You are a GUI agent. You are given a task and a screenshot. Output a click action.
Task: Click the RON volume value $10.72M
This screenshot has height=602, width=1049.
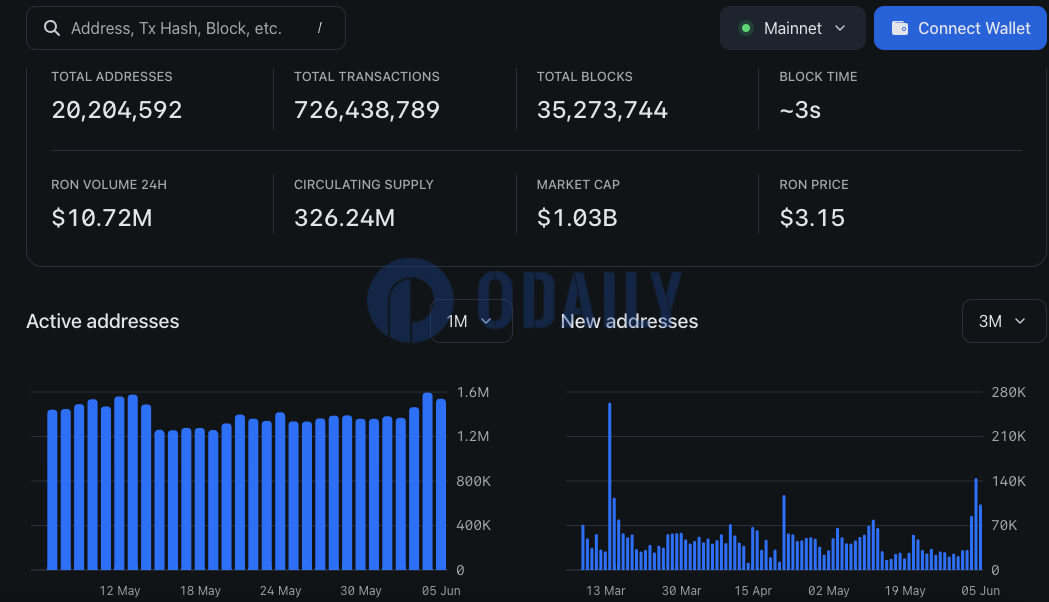coord(102,218)
